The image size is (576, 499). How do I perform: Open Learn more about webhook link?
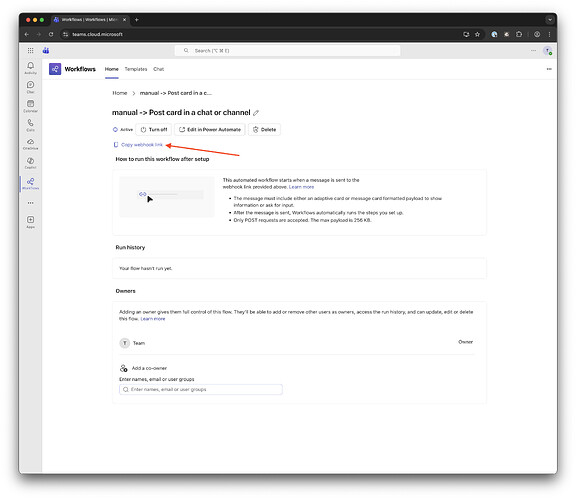301,187
